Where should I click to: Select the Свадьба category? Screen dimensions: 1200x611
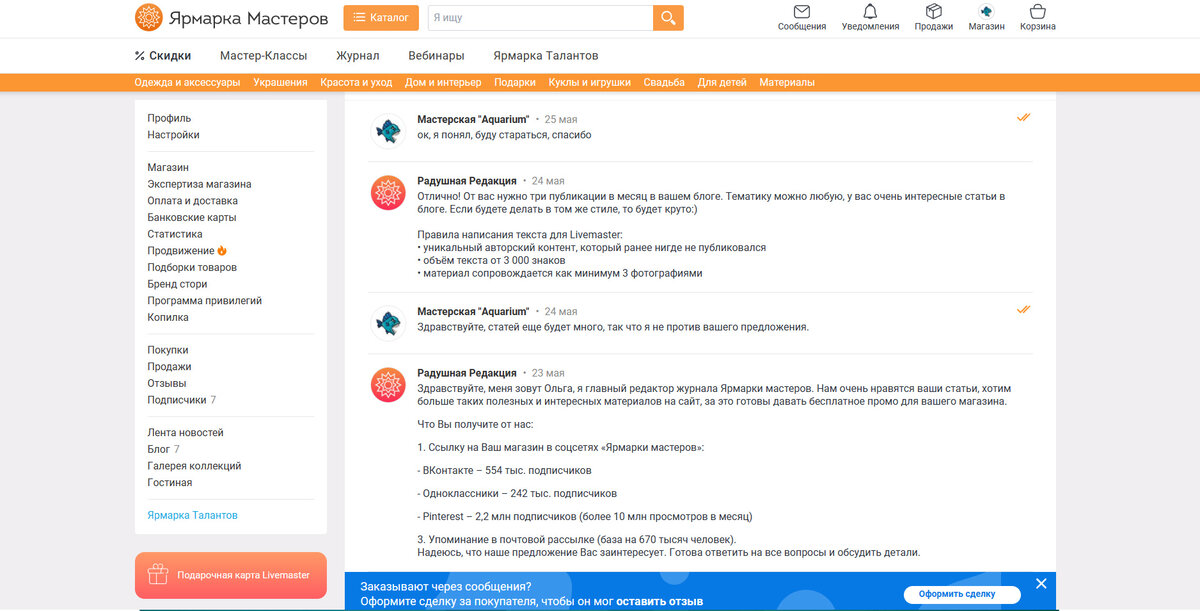tap(664, 82)
